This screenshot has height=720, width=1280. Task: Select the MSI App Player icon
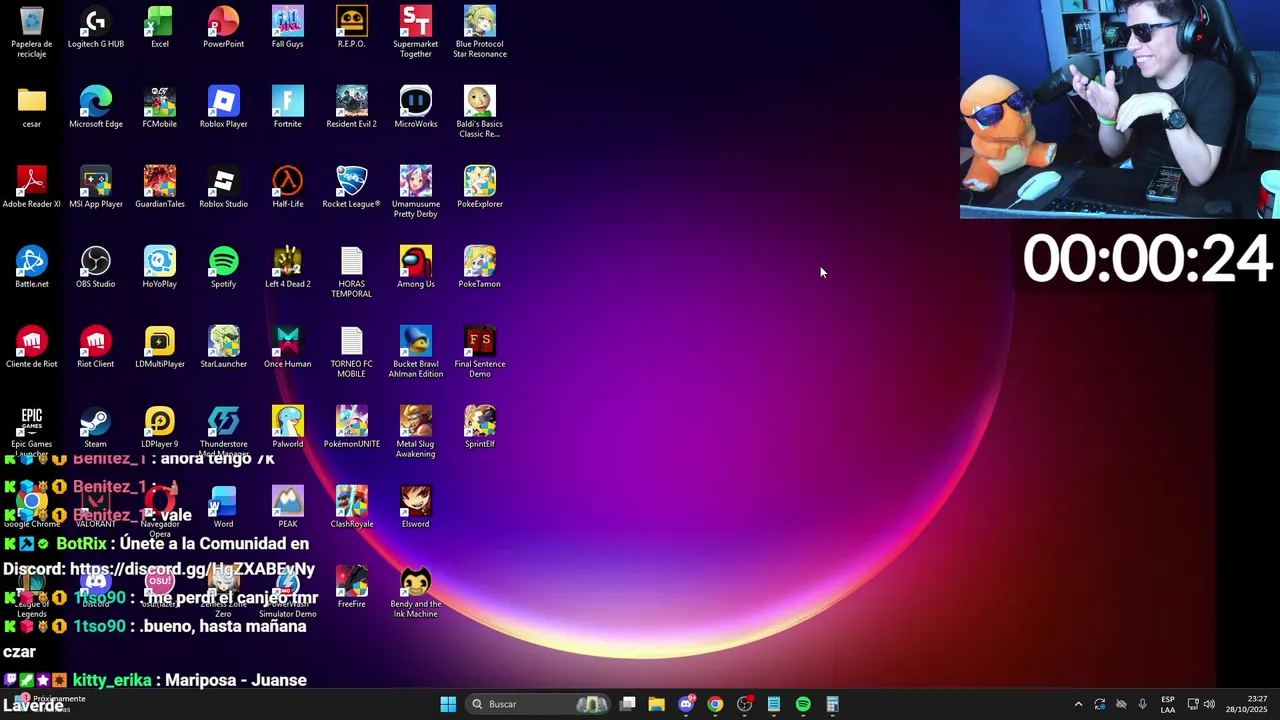tap(96, 188)
